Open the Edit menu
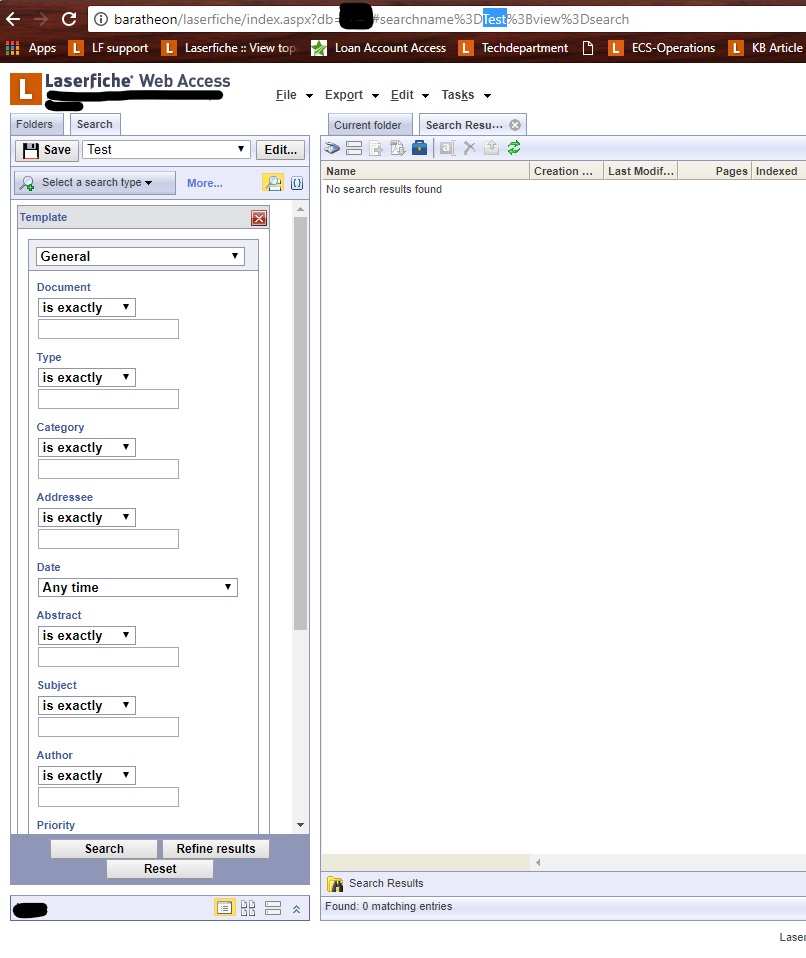The width and height of the screenshot is (806, 958). [x=409, y=95]
